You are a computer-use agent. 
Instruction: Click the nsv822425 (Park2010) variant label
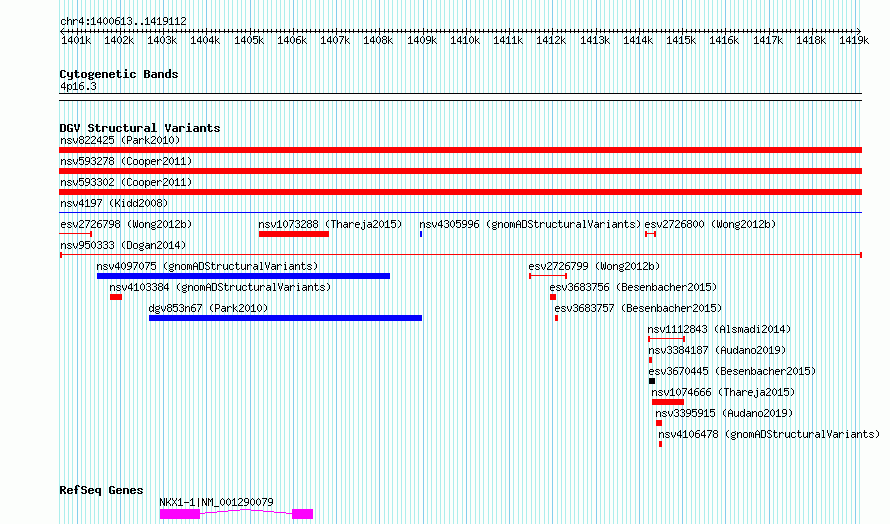coord(120,140)
